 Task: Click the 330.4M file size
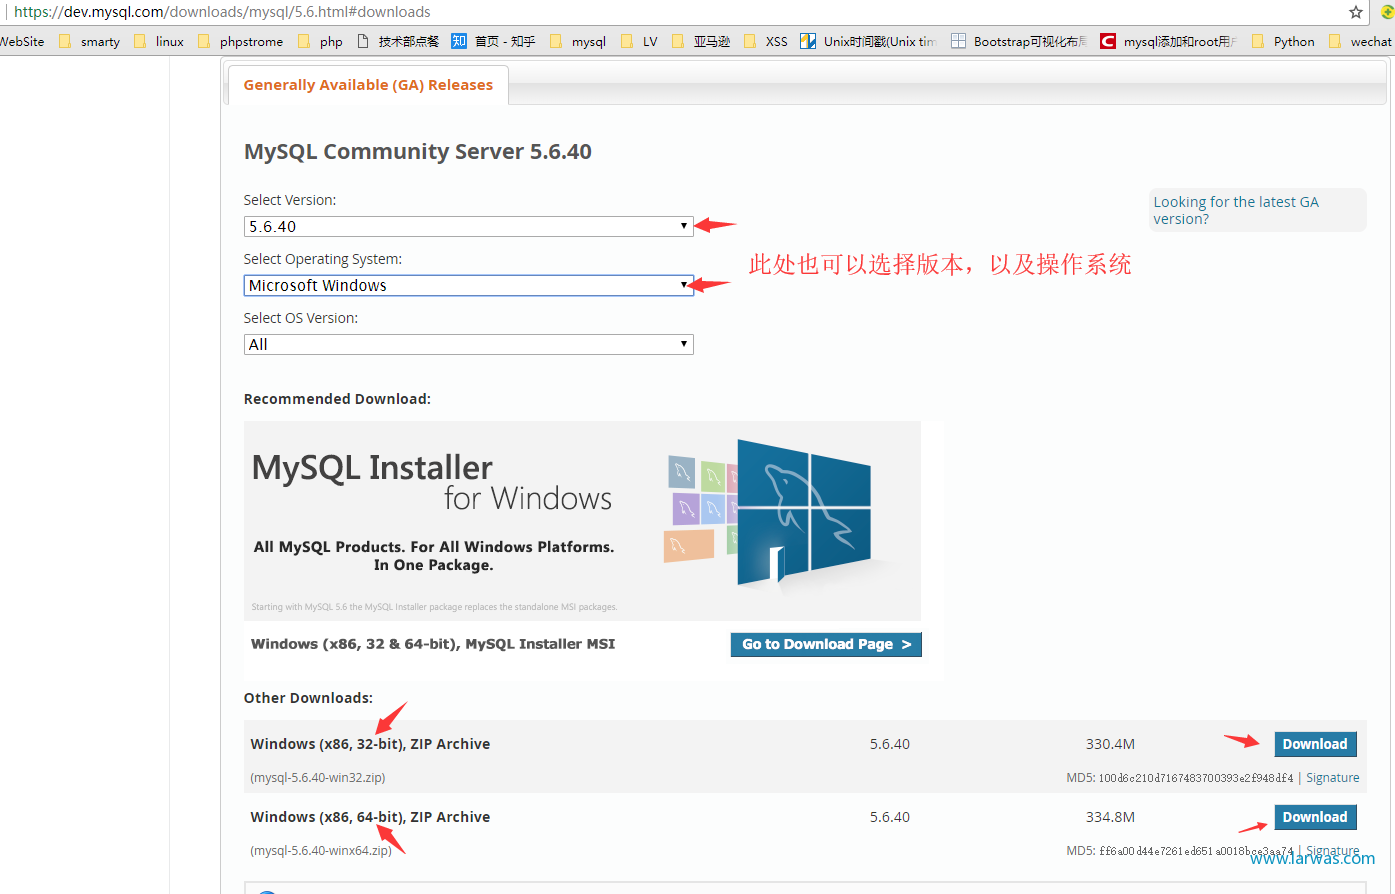(1110, 744)
